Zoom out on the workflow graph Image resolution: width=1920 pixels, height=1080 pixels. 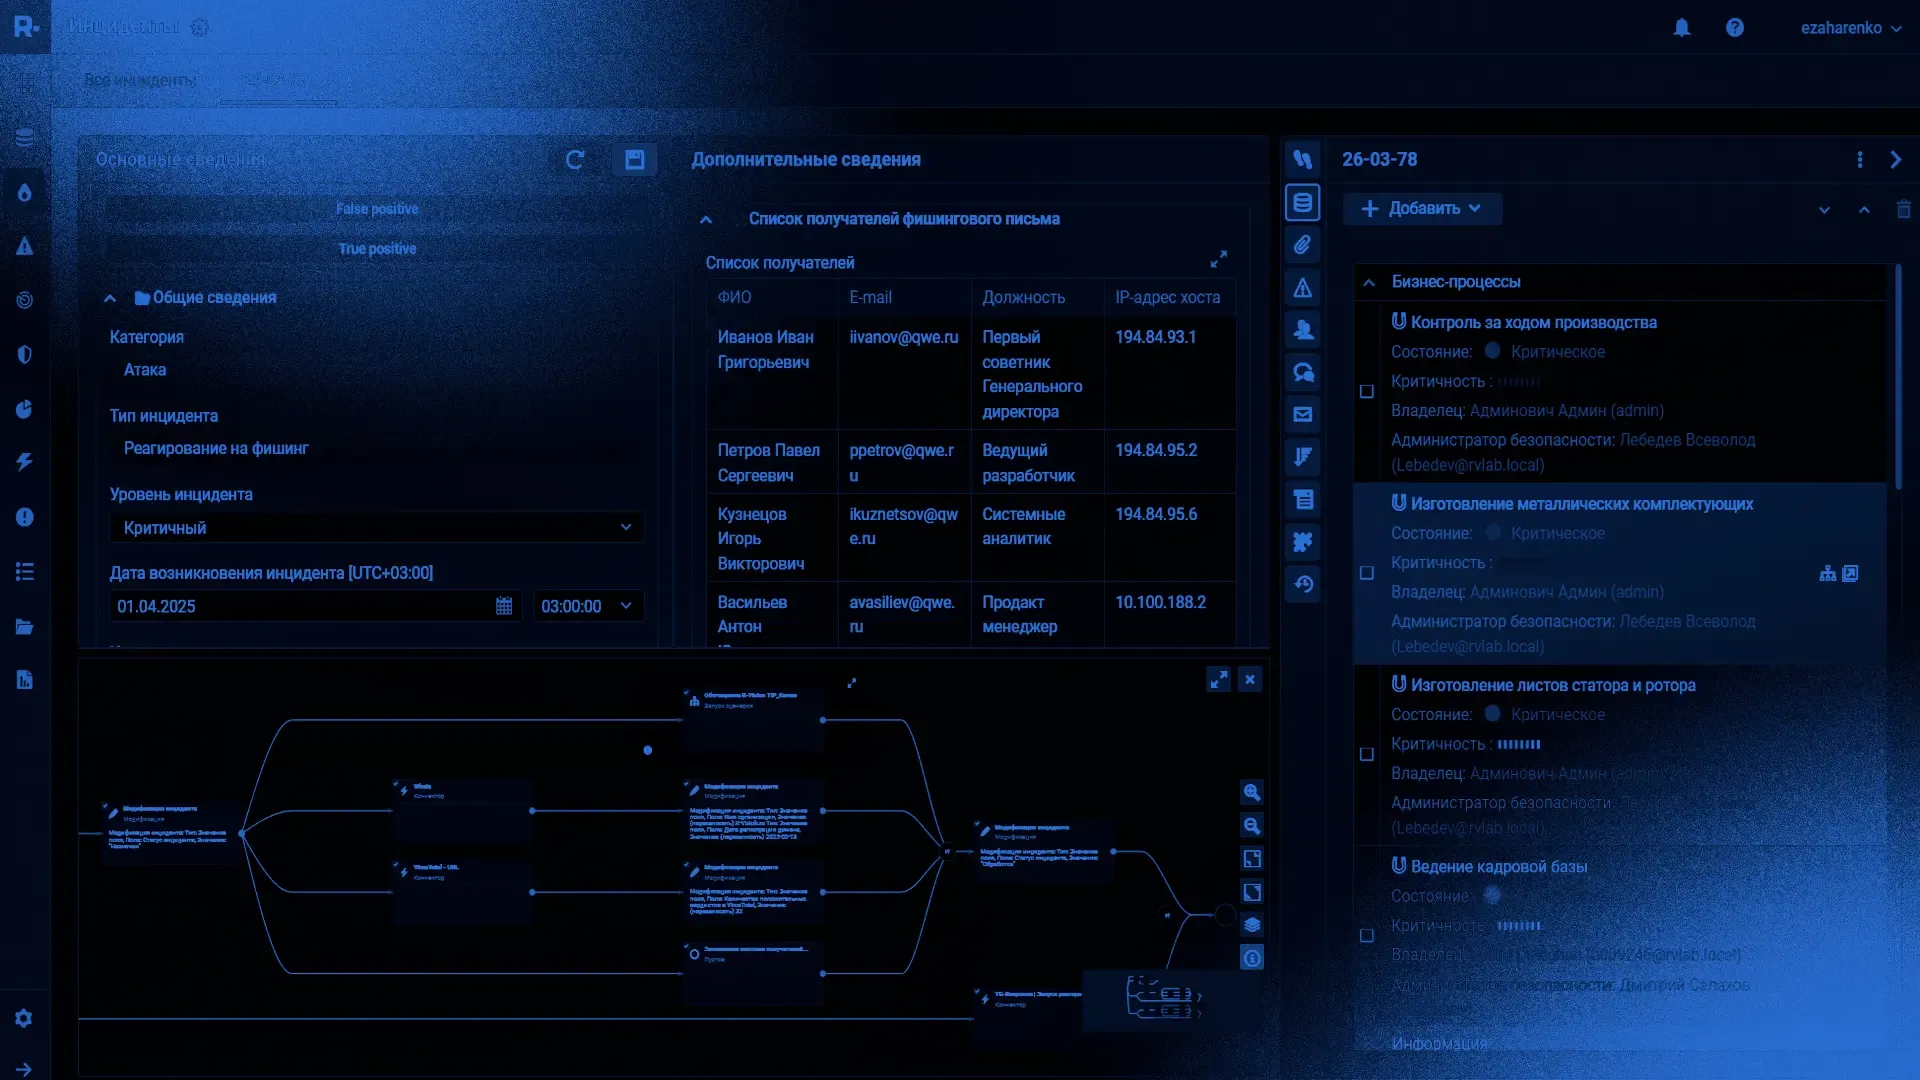click(x=1252, y=825)
